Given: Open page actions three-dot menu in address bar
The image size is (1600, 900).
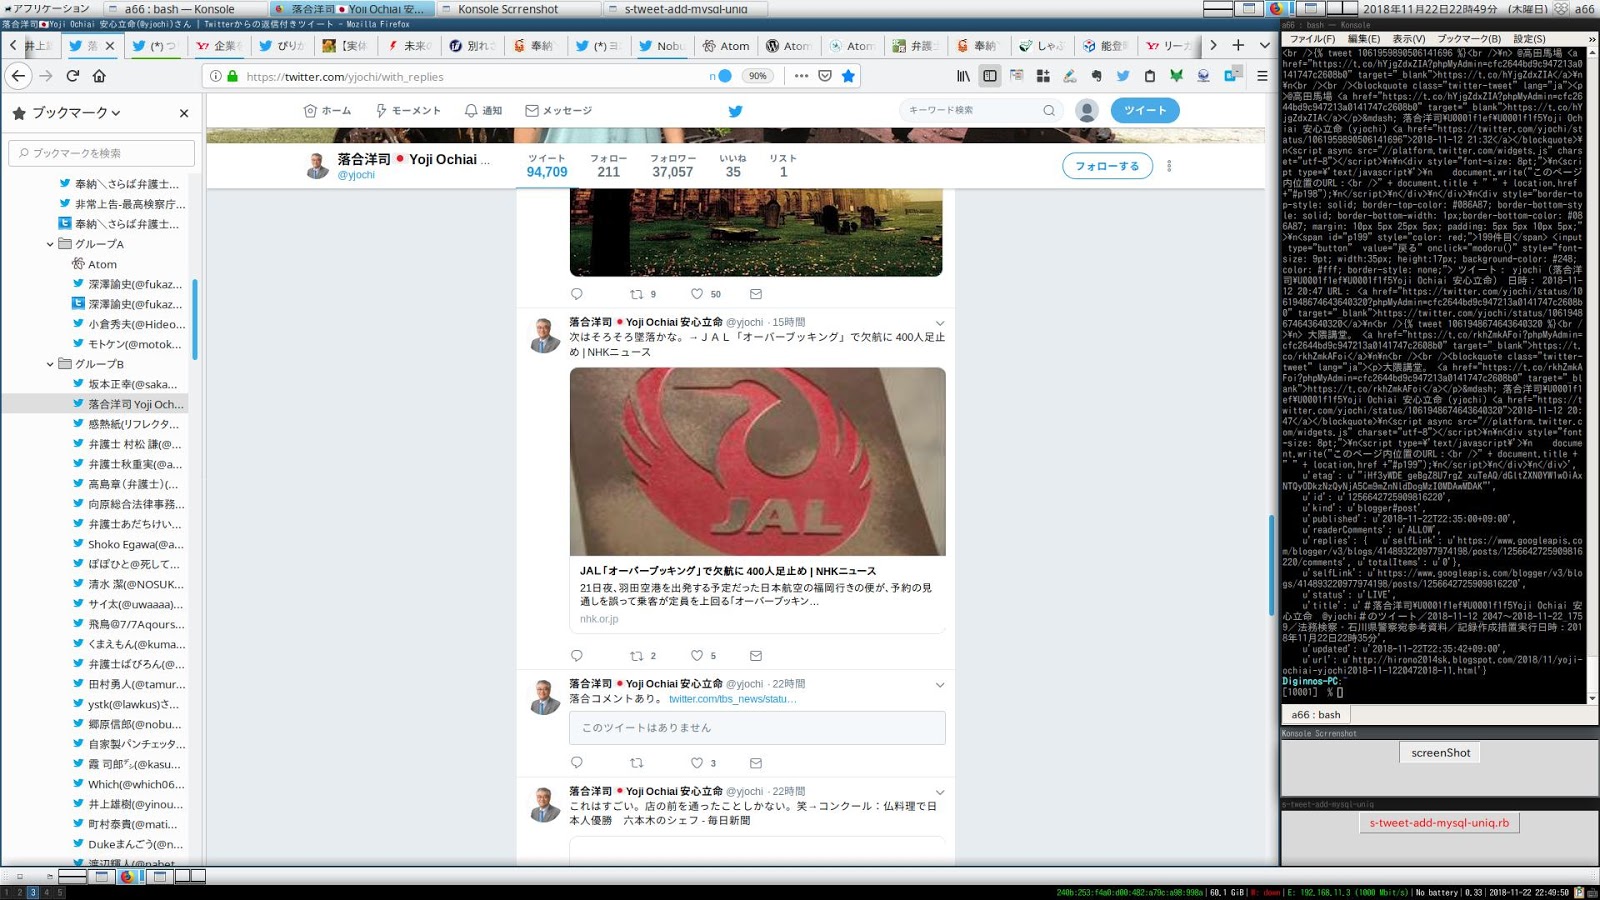Looking at the screenshot, I should pyautogui.click(x=801, y=76).
